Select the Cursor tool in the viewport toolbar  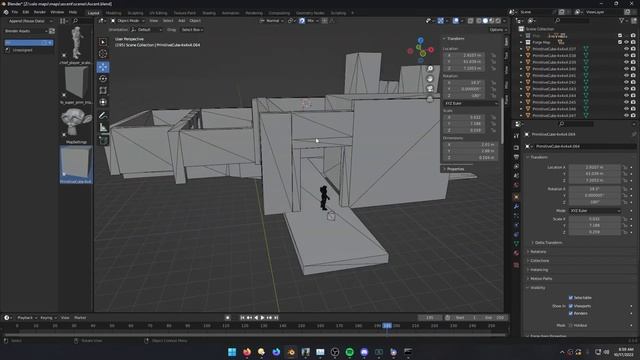coord(103,53)
